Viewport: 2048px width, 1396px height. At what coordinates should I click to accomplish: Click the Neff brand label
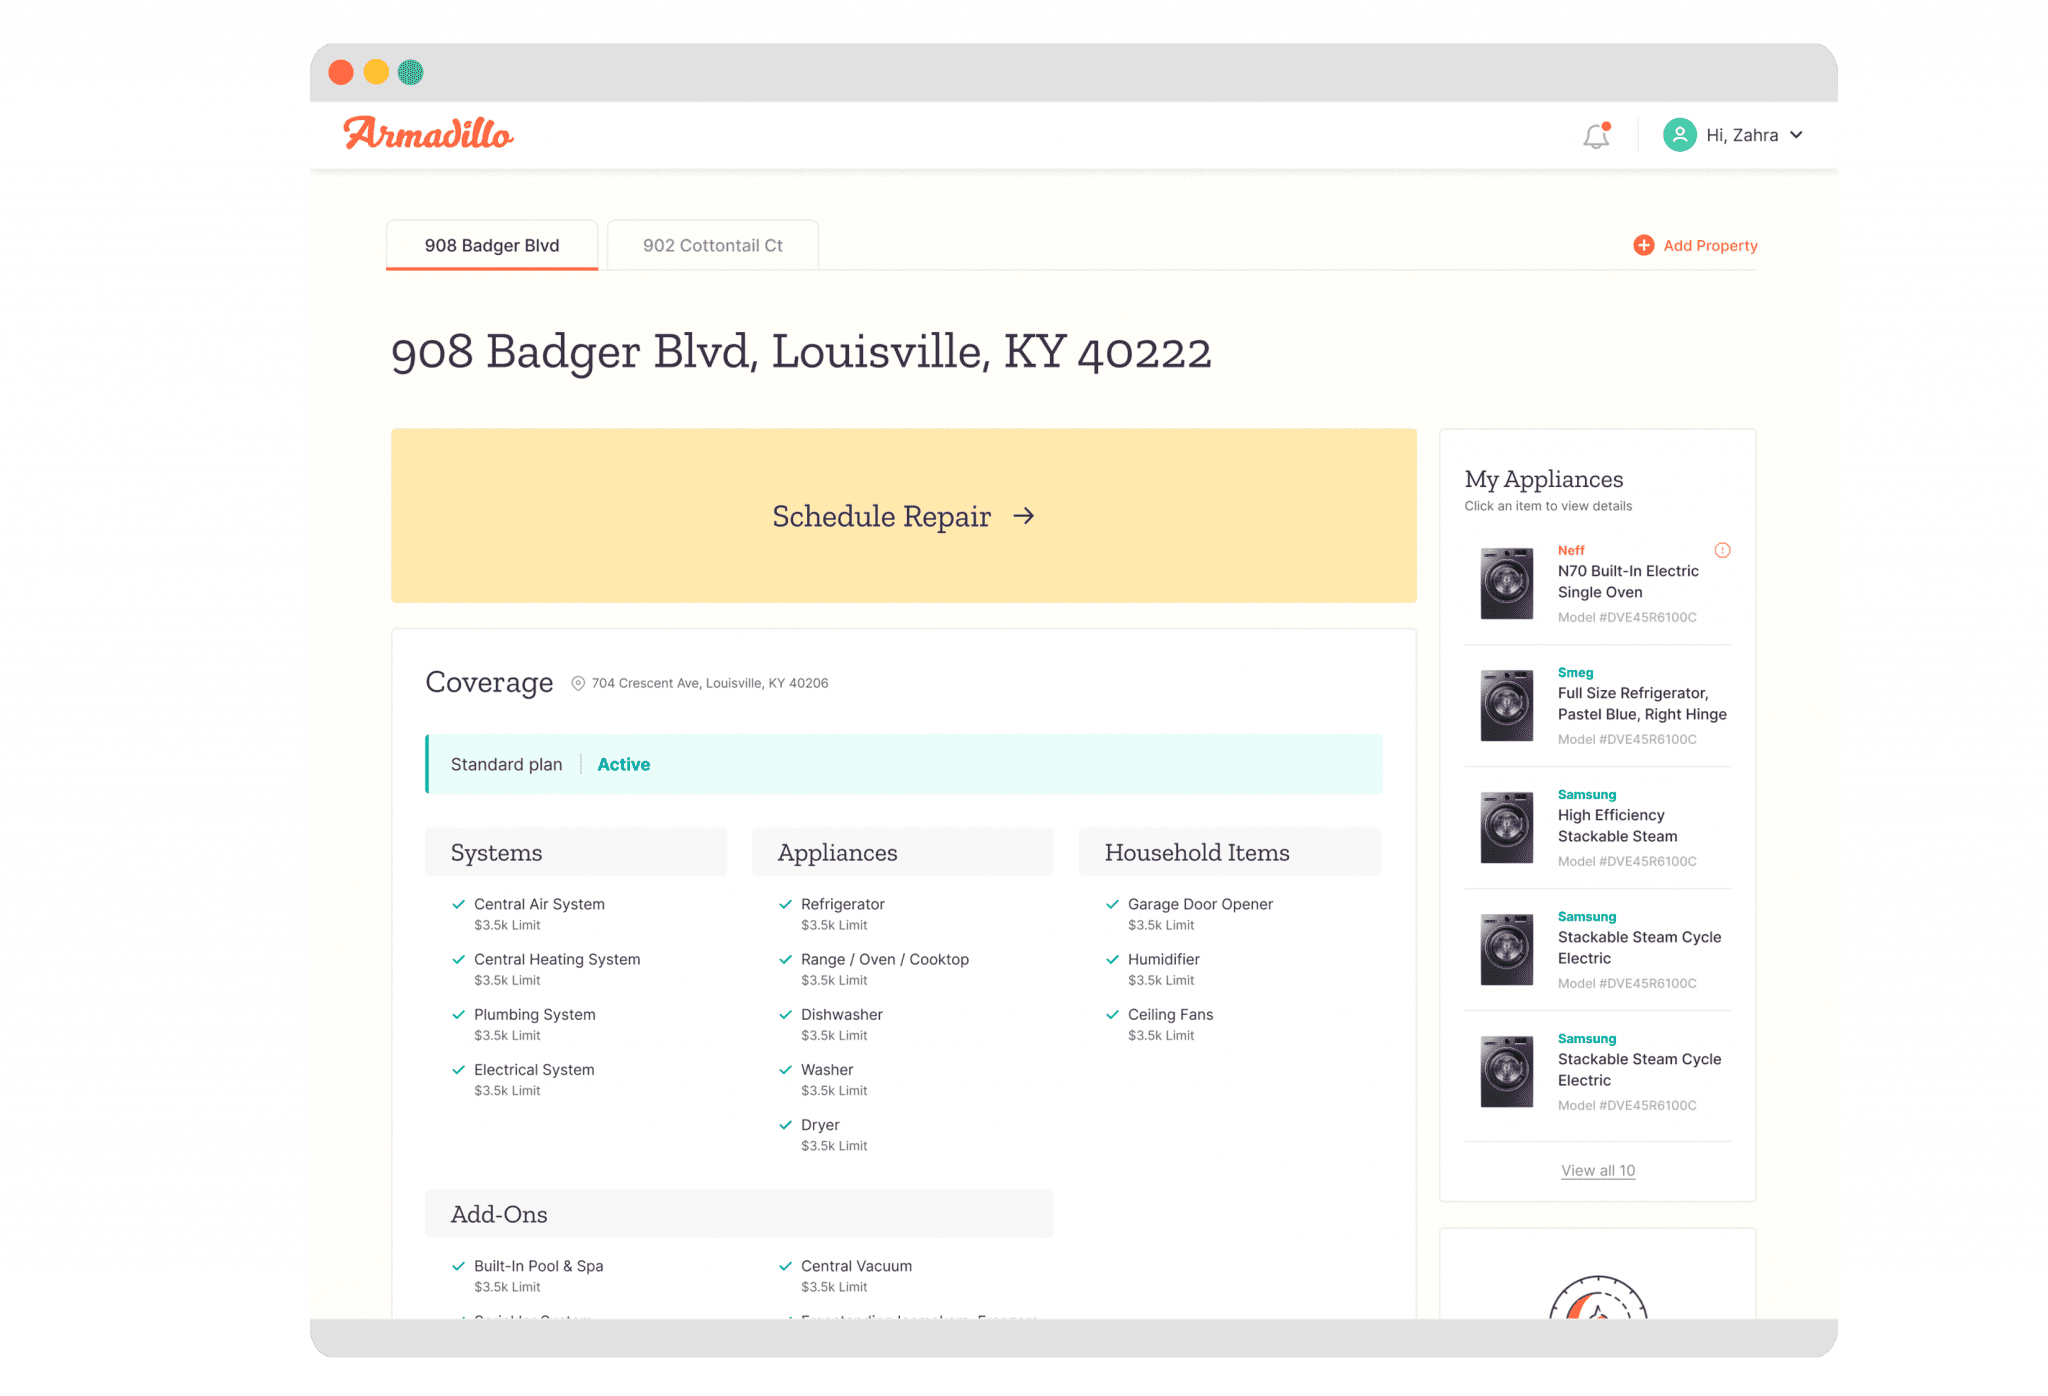click(x=1571, y=550)
